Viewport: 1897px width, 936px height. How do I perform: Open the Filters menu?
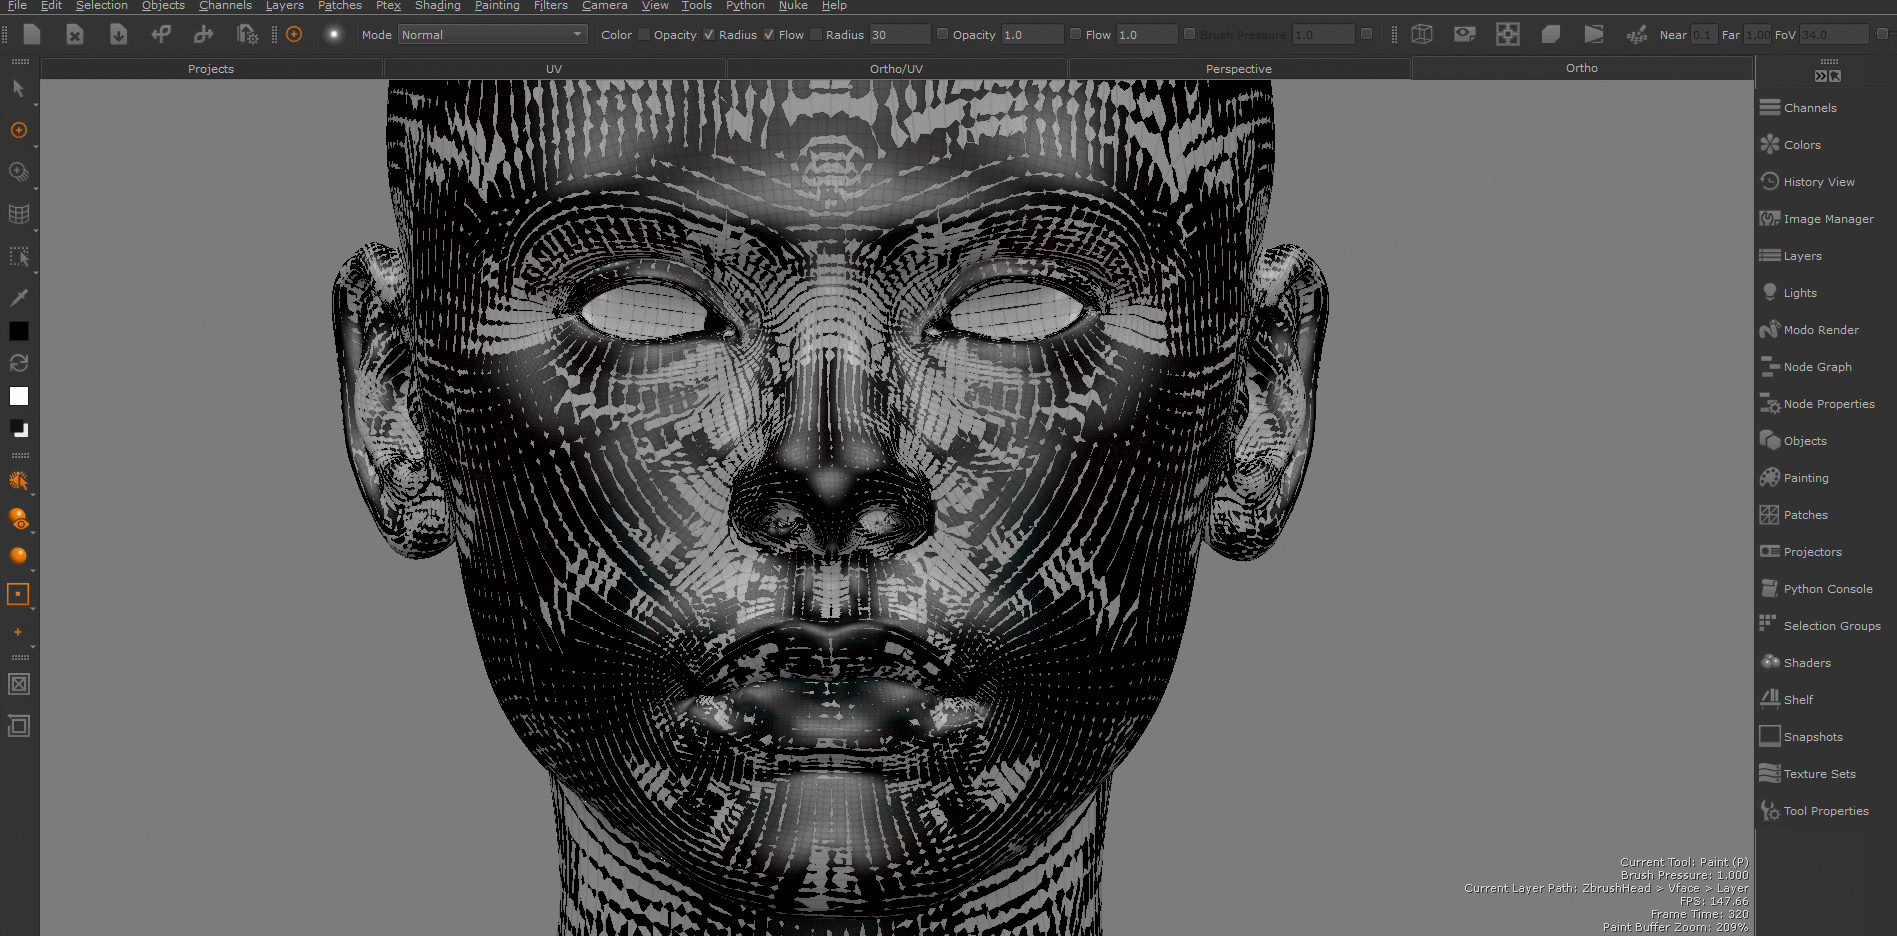[550, 6]
